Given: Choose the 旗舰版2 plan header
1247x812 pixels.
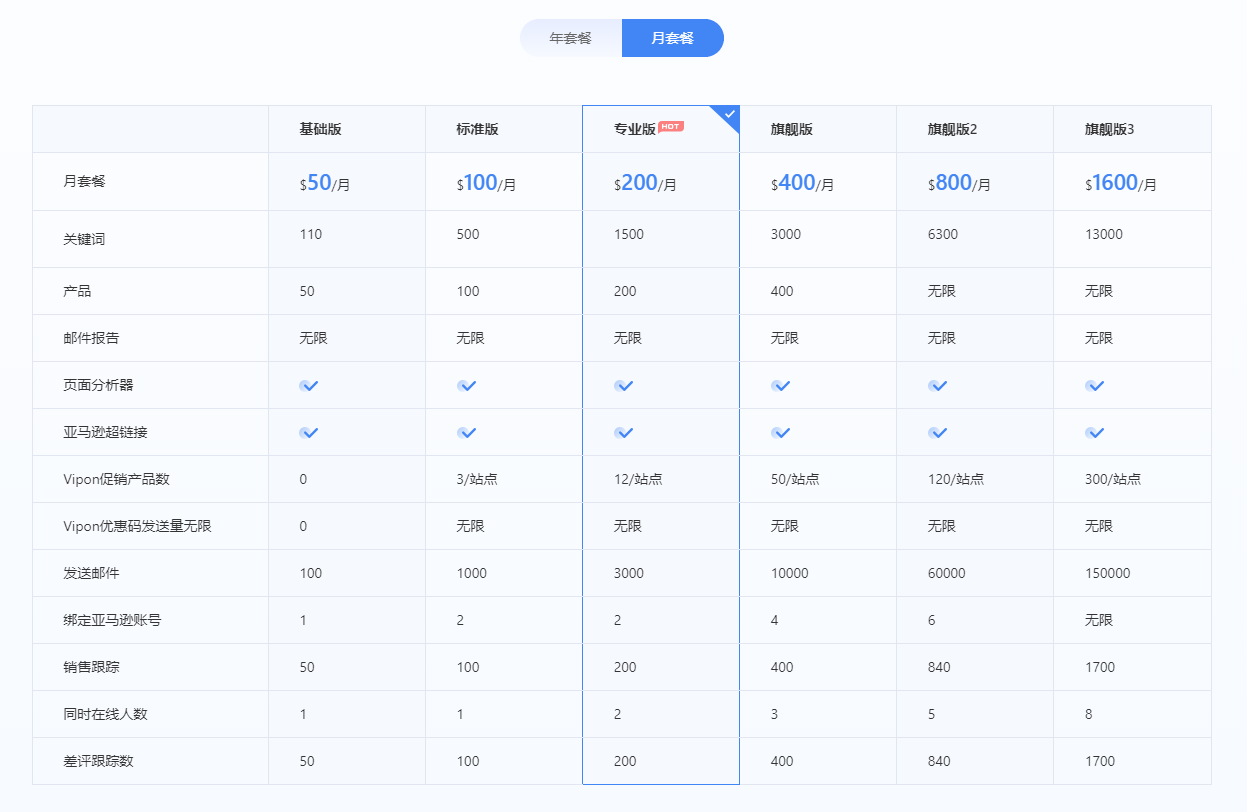Looking at the screenshot, I should (952, 129).
